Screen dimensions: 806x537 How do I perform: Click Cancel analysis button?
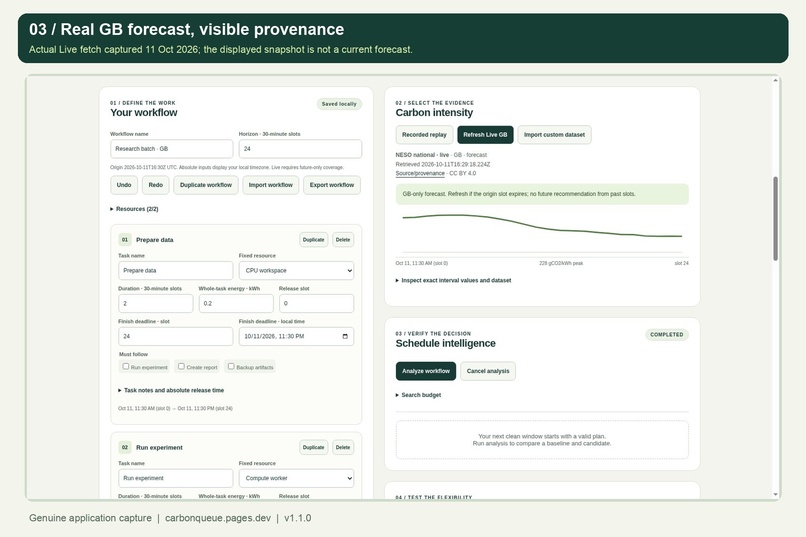pos(488,371)
